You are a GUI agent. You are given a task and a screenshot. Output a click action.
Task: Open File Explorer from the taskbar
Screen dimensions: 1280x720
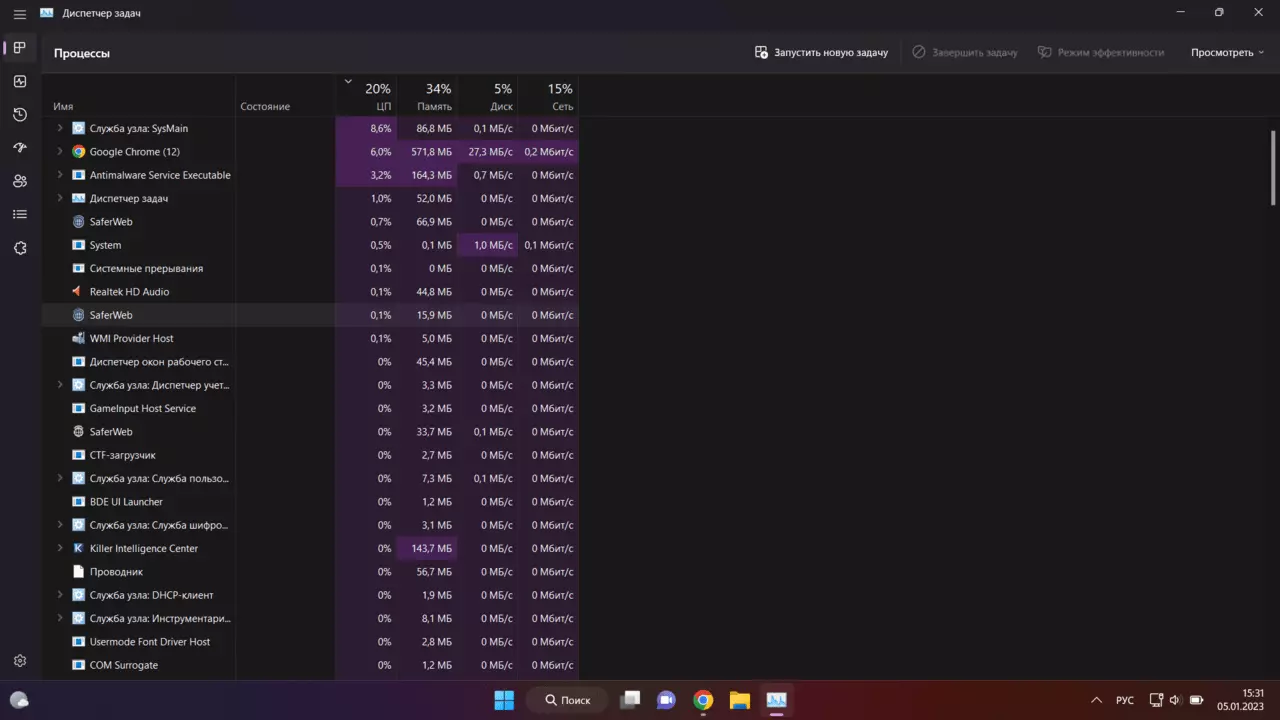point(739,700)
